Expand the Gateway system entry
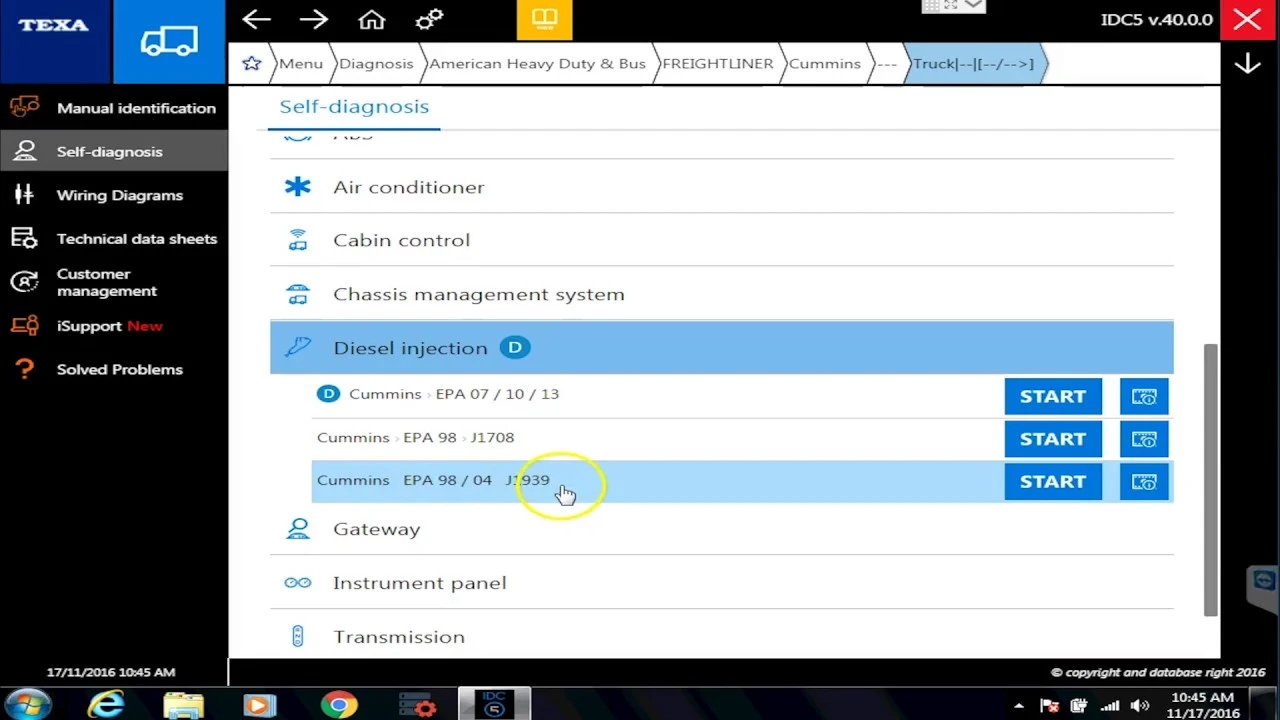 point(721,529)
